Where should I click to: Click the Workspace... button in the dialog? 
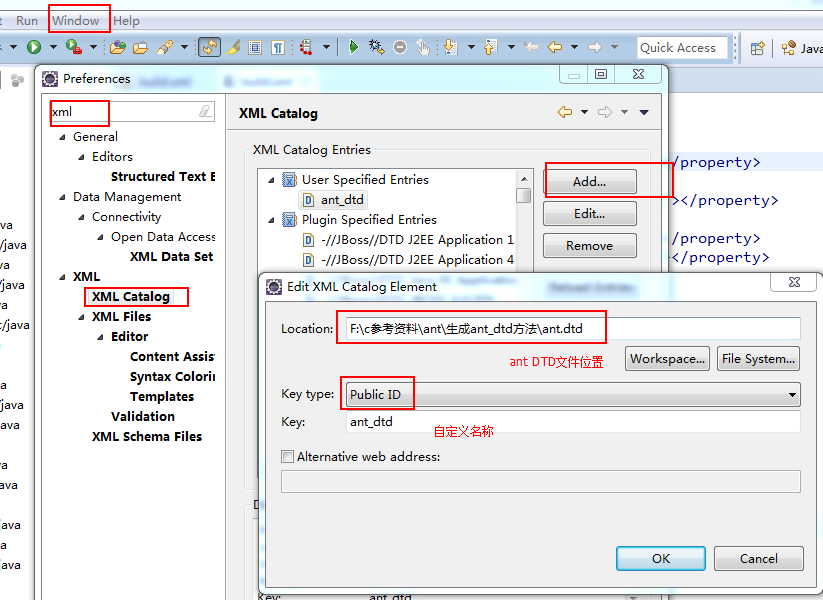(666, 358)
